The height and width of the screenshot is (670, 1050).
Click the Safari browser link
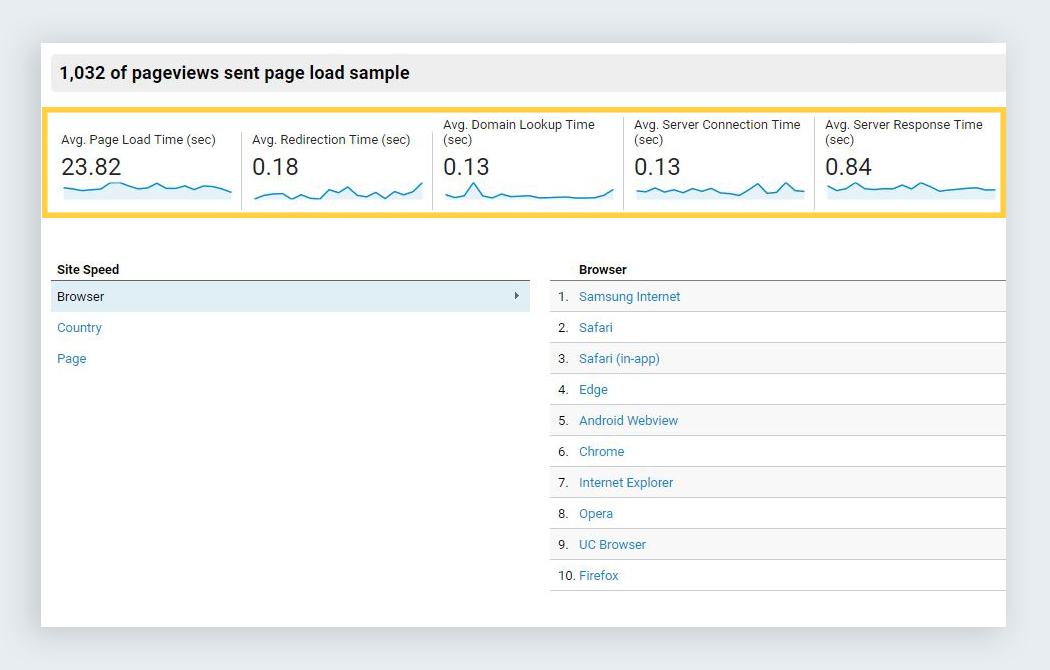tap(596, 327)
